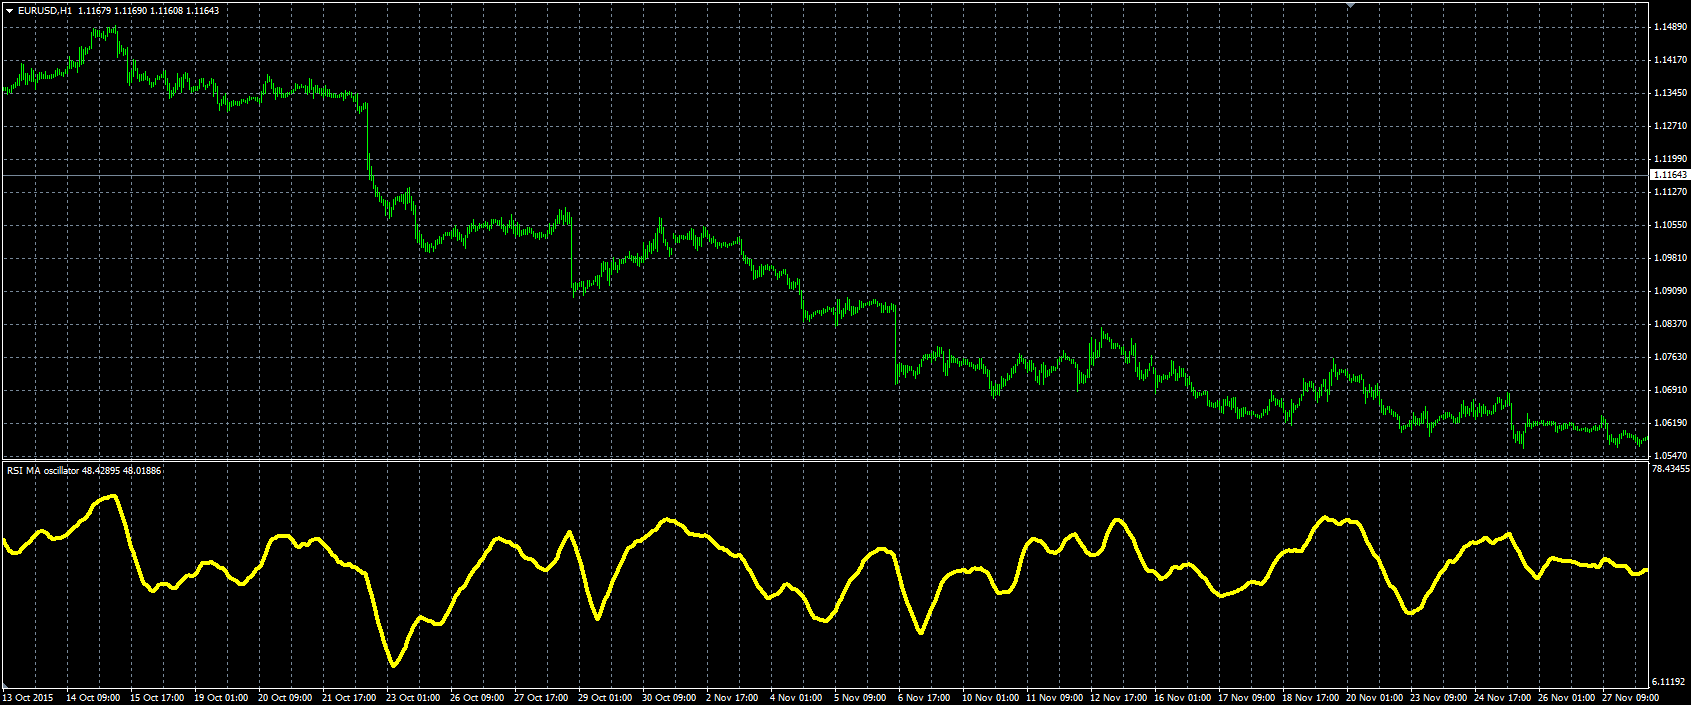Click the EURUSD,H1 chart title text
Image resolution: width=1691 pixels, height=705 pixels.
click(44, 10)
